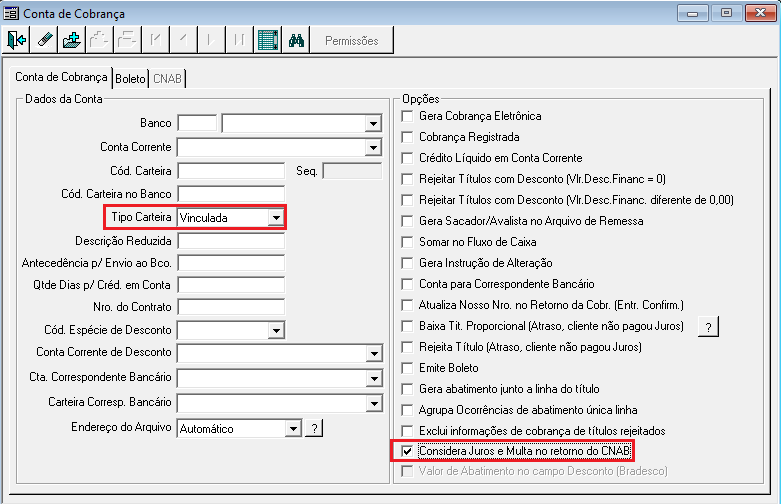
Task: Click Antecedência p/ Envio ao Bco. field
Action: click(x=231, y=263)
